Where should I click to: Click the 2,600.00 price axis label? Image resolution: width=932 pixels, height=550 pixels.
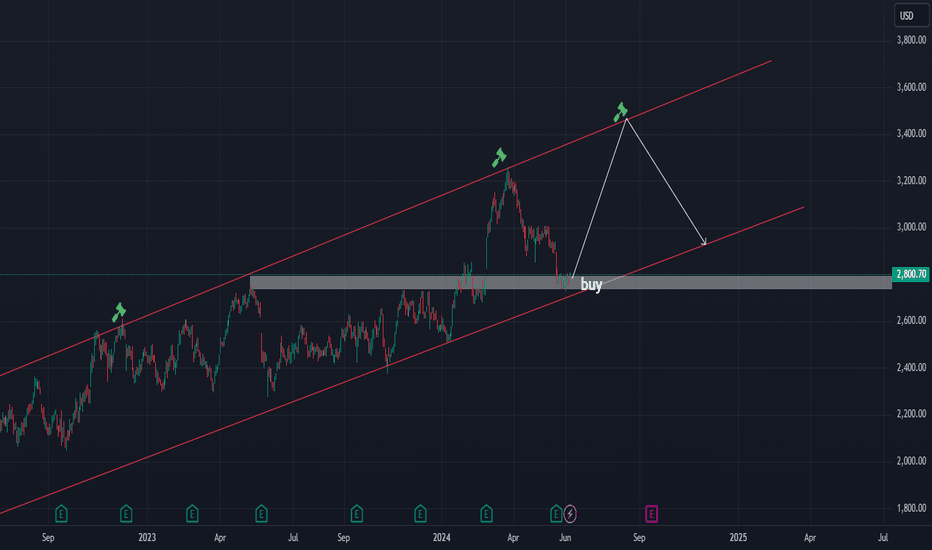coord(911,320)
